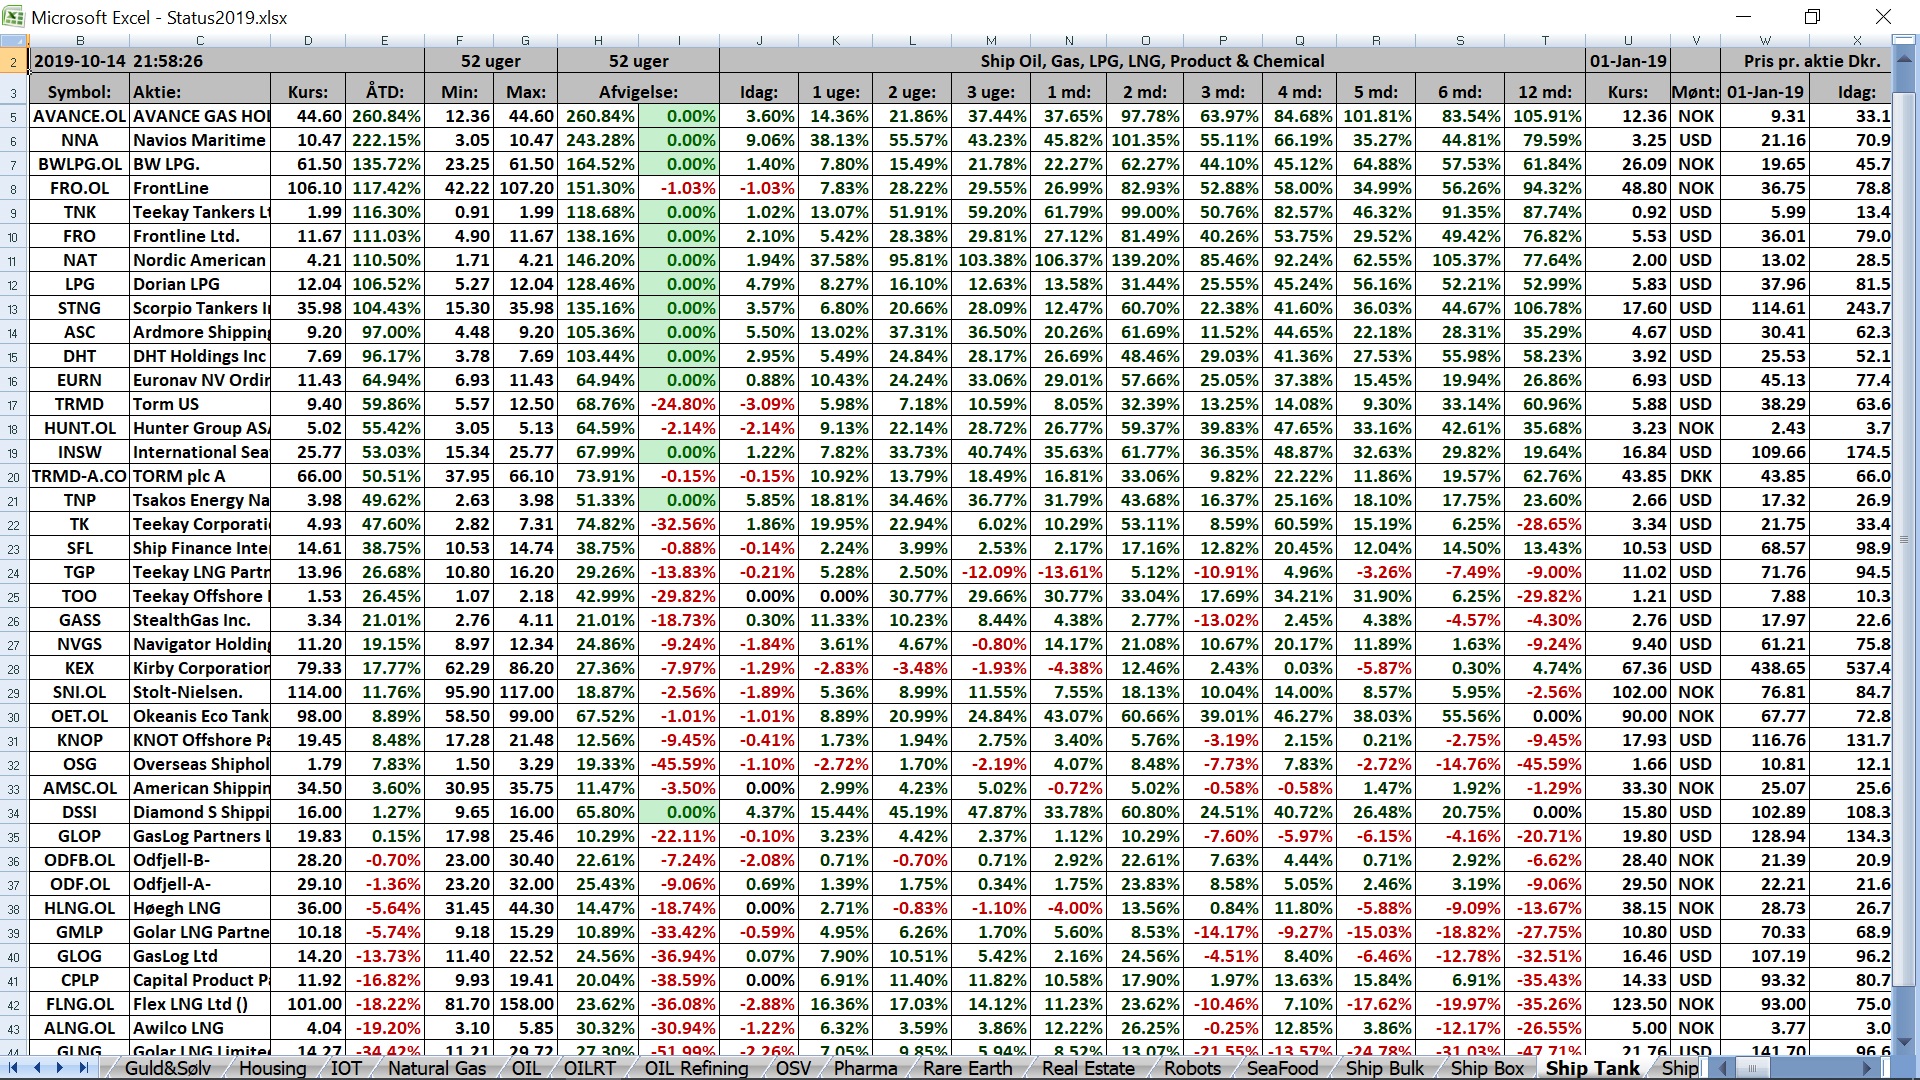The height and width of the screenshot is (1080, 1920).
Task: Click the 'Kirby Corporation' name cell
Action: [200, 668]
